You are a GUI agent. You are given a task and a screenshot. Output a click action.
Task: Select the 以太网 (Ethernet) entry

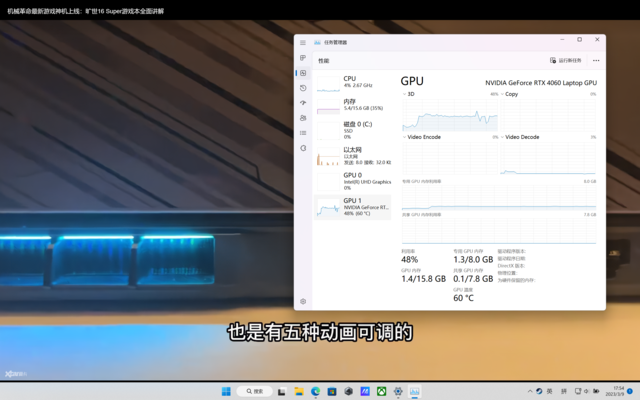pyautogui.click(x=353, y=156)
